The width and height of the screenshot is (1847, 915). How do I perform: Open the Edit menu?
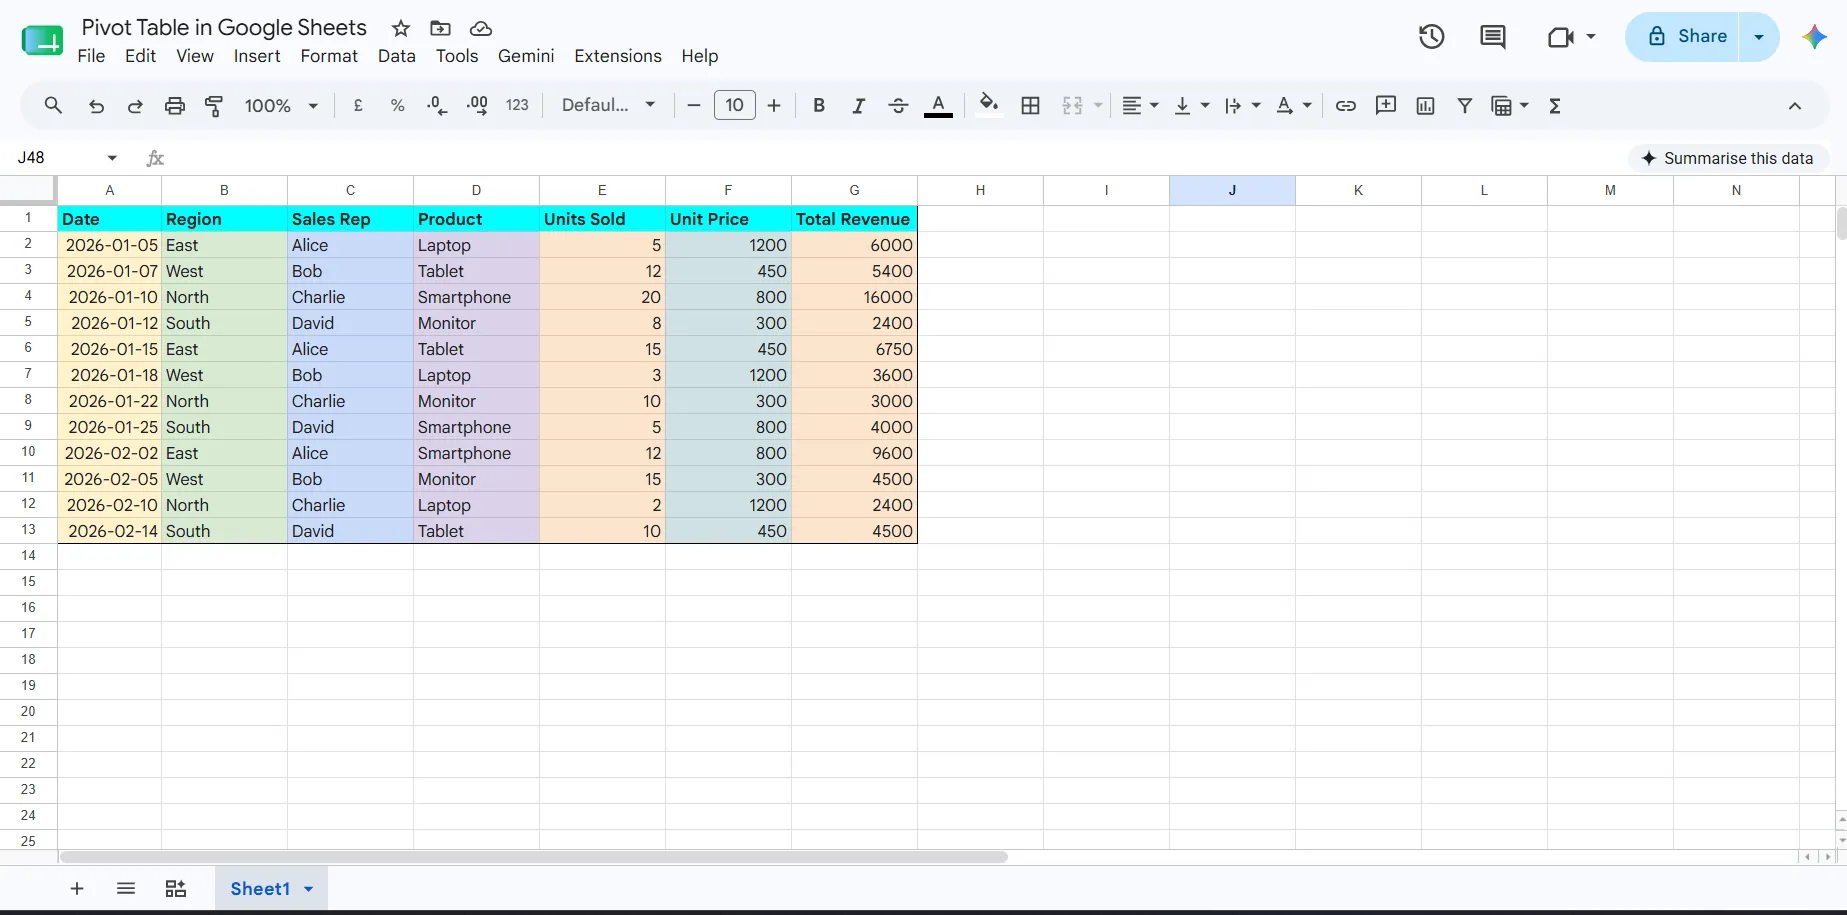tap(140, 56)
